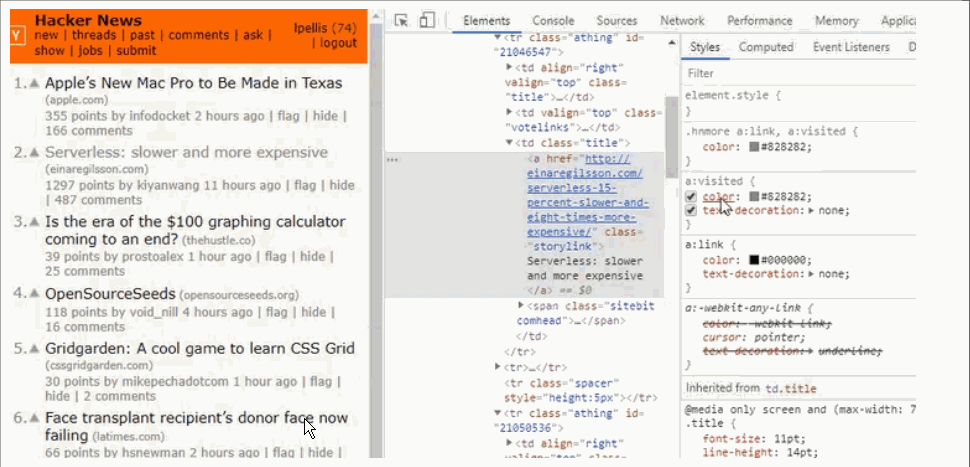Open the Memory tab

tap(836, 21)
